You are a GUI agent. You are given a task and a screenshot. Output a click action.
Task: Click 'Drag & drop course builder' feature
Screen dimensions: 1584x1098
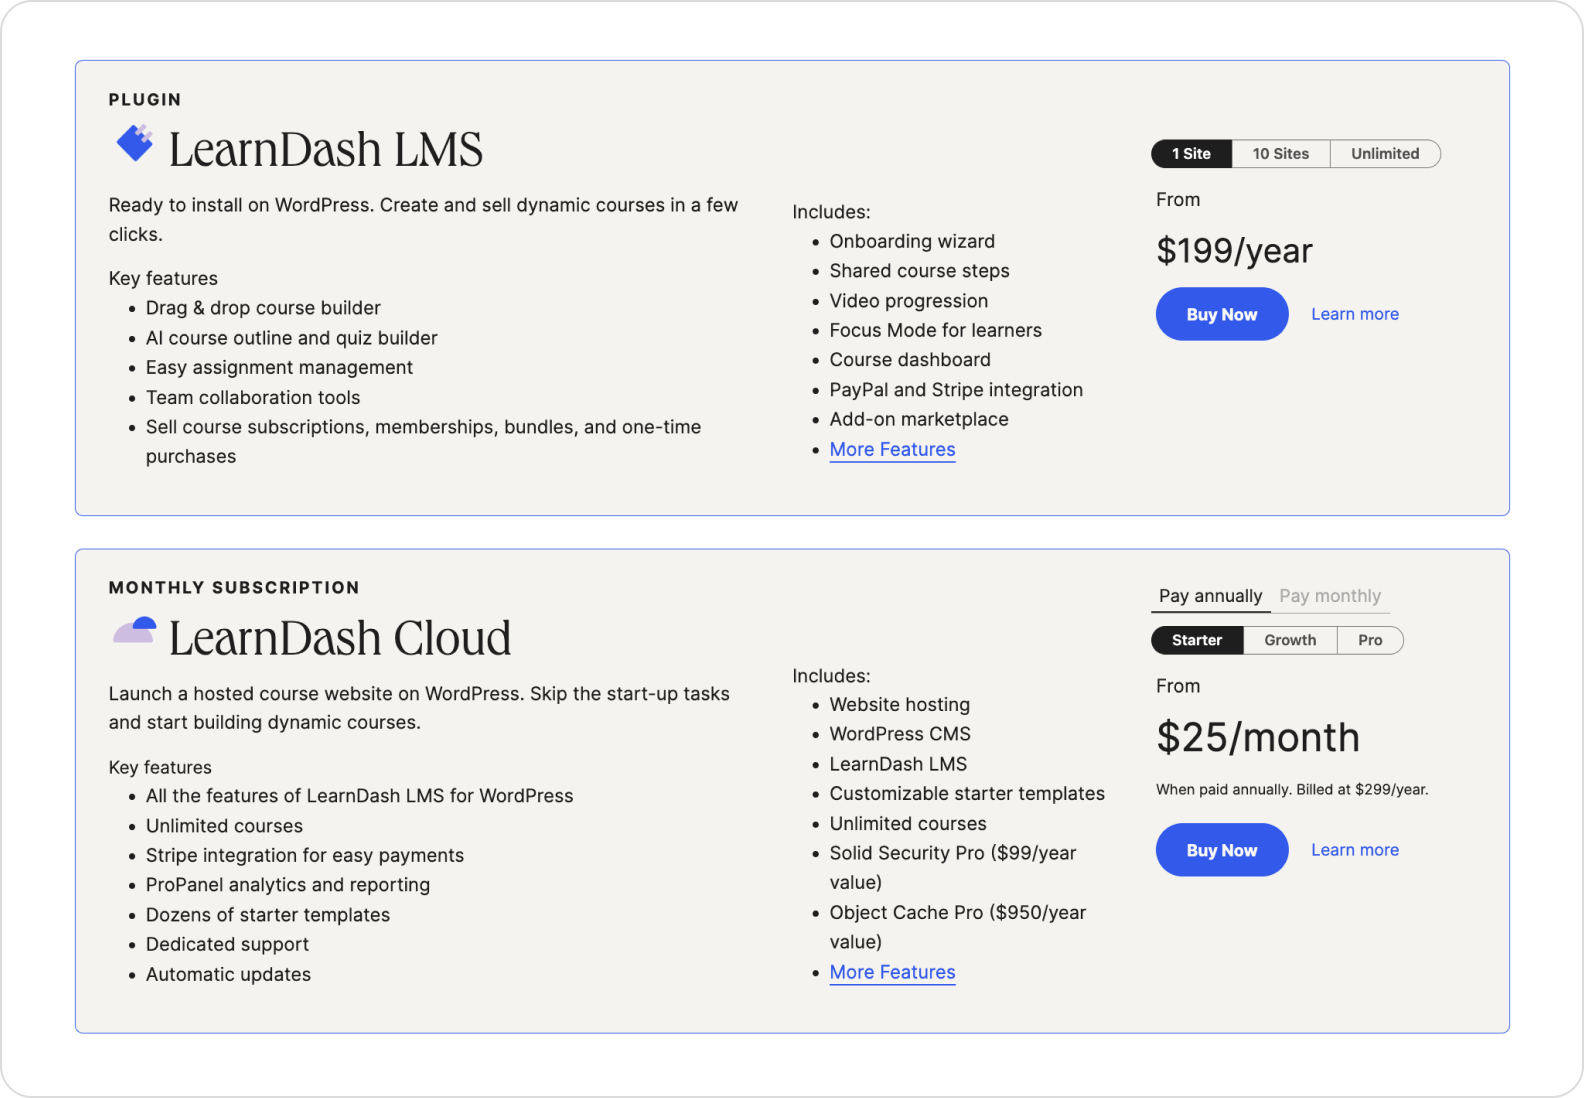pos(263,308)
